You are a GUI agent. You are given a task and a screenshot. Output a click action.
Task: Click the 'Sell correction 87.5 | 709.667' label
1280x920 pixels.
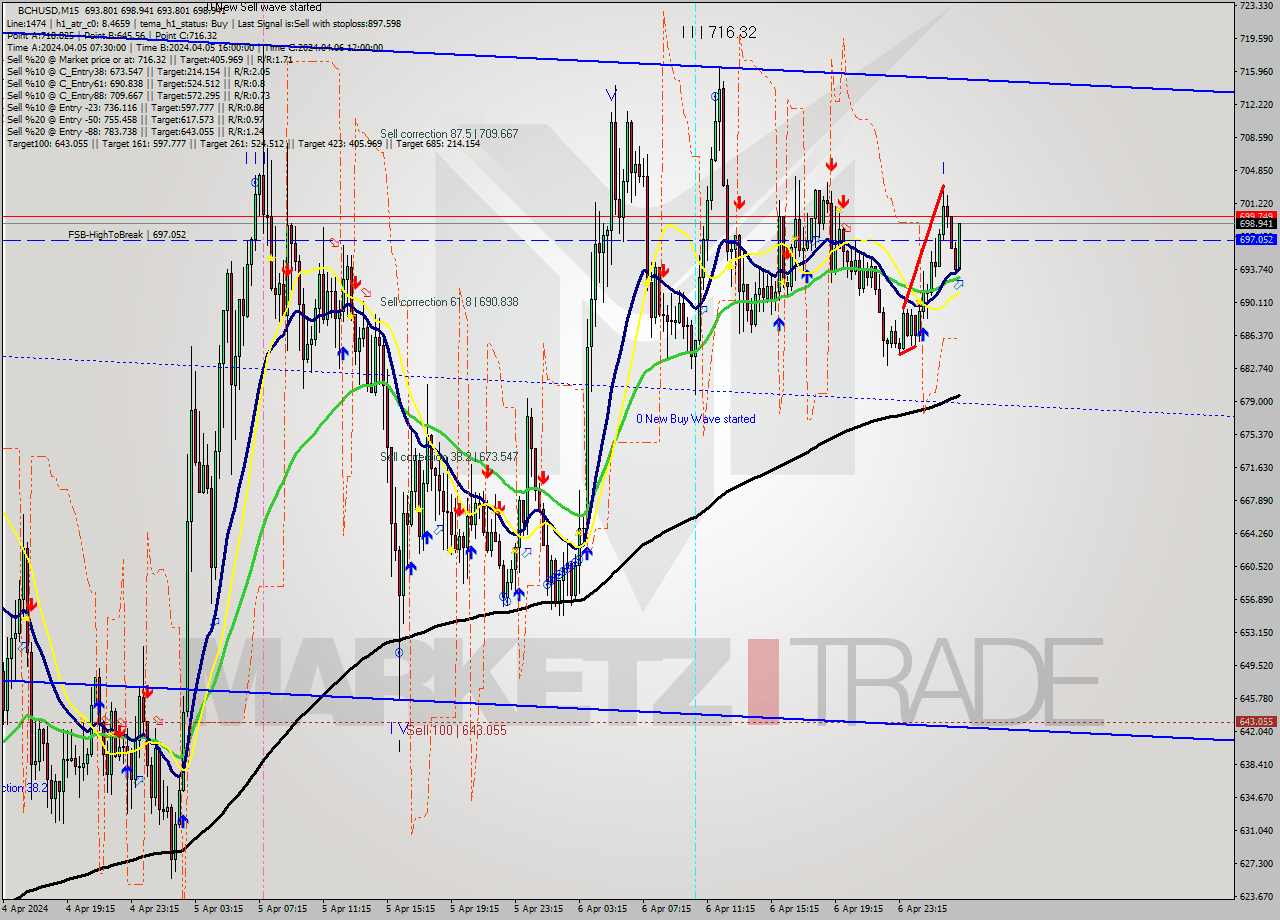(449, 134)
